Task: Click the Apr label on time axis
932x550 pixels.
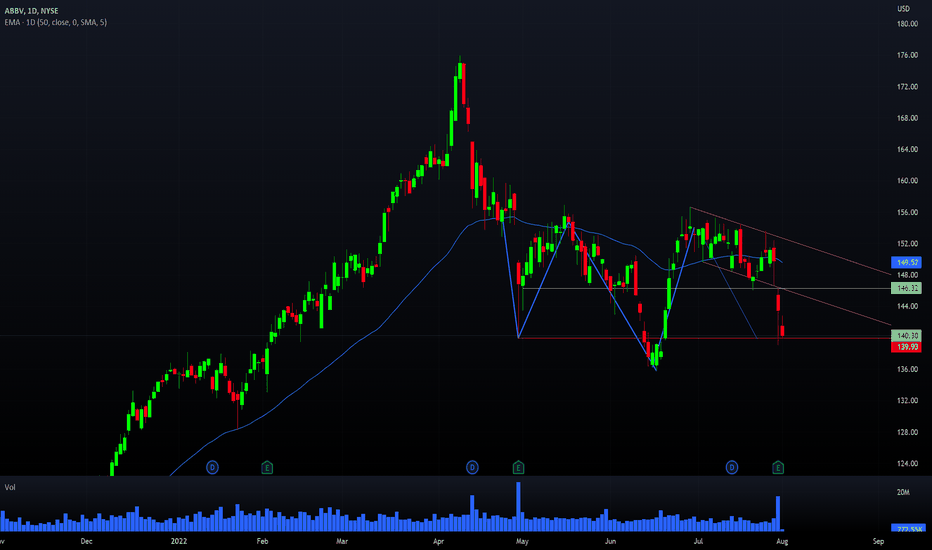Action: [439, 541]
